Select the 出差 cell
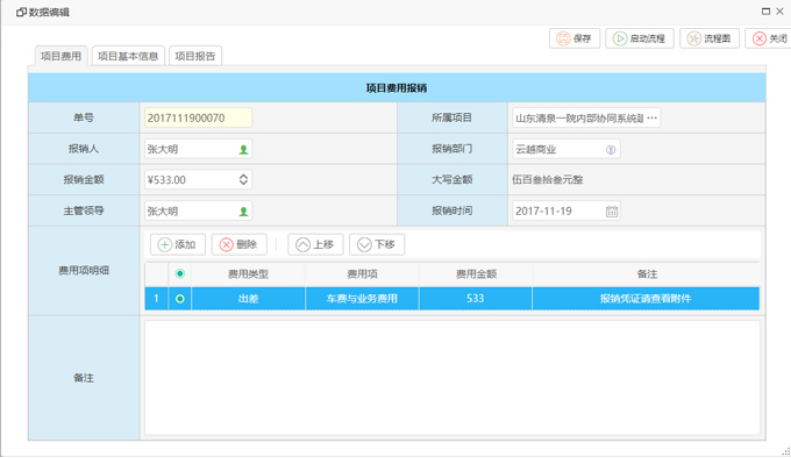The height and width of the screenshot is (458, 791). [x=248, y=299]
